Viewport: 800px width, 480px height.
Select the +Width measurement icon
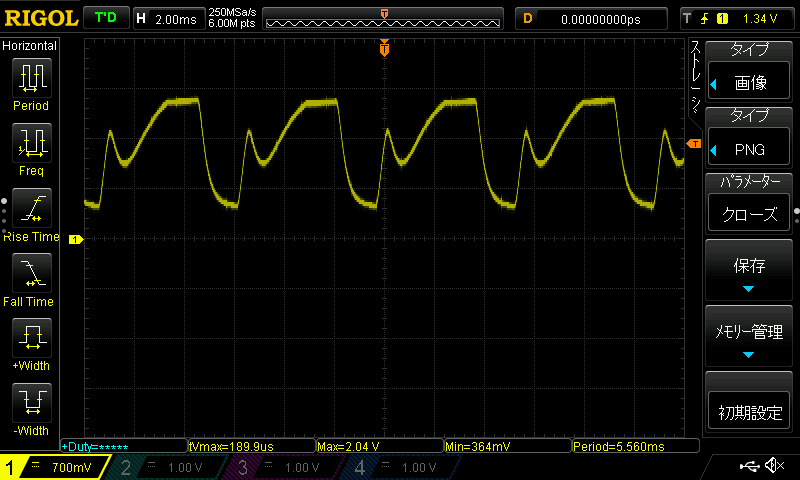[x=30, y=337]
